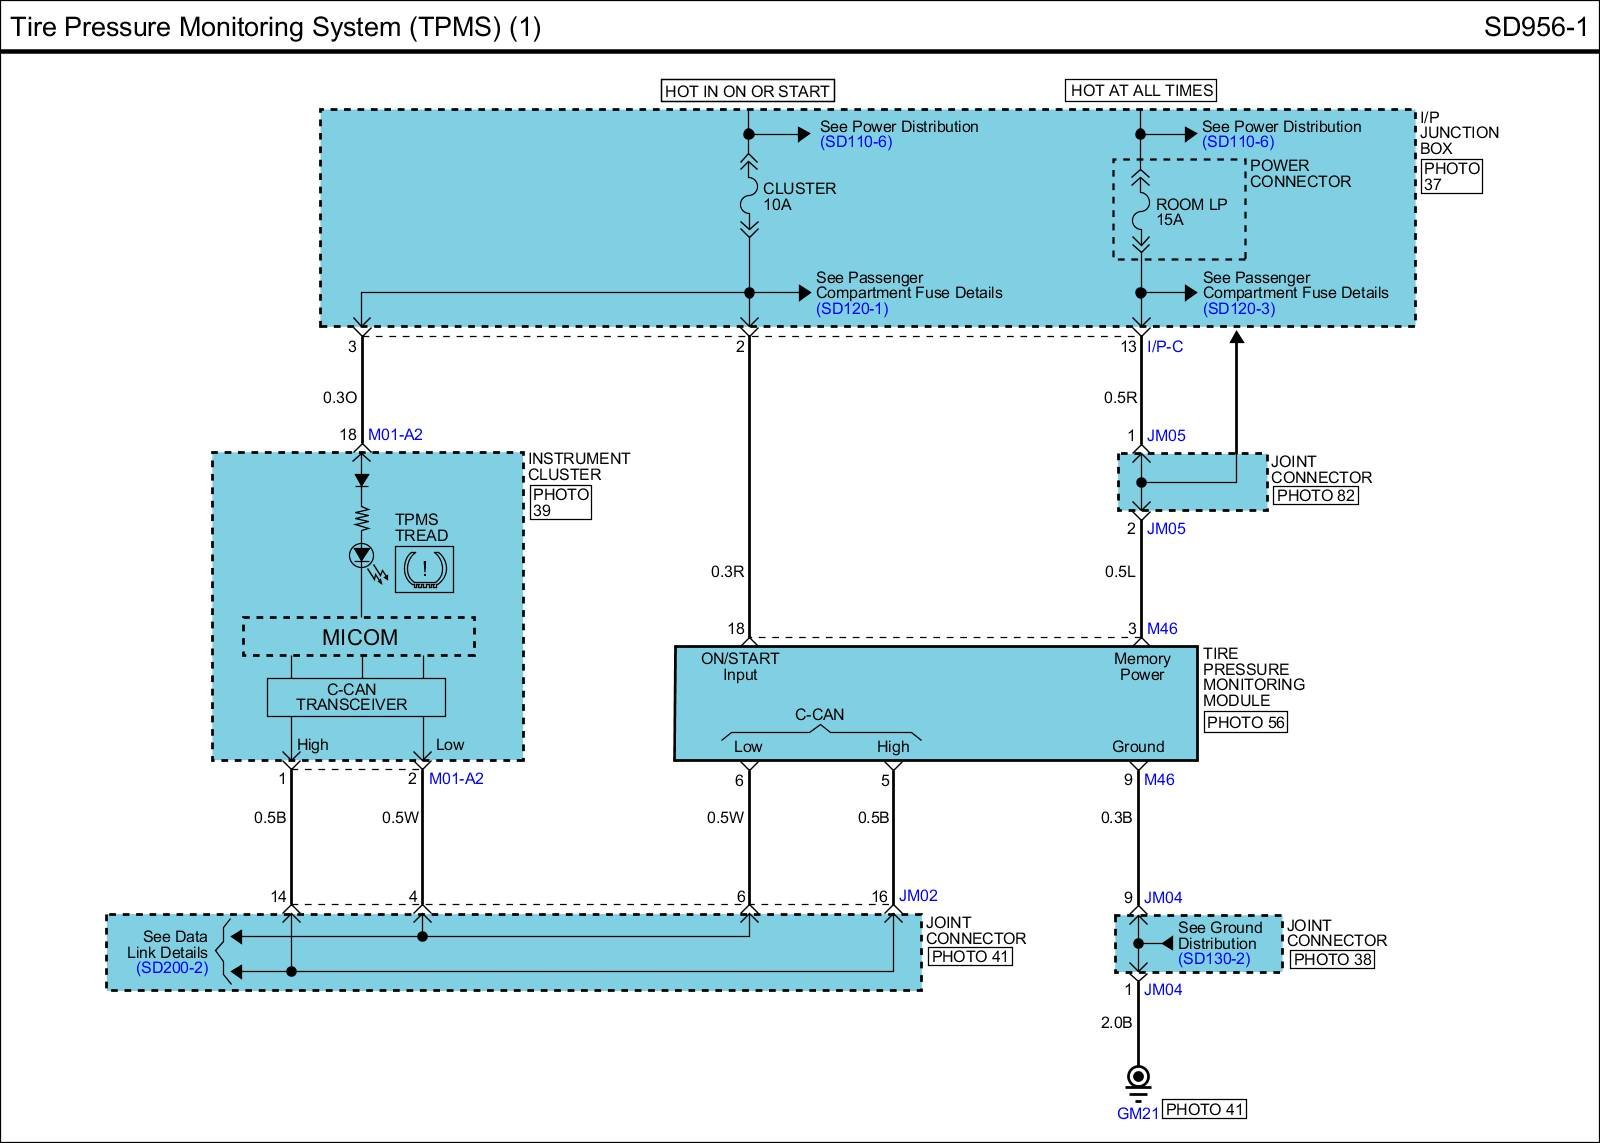
Task: Open the SD120-1 fuse details link
Action: 852,309
